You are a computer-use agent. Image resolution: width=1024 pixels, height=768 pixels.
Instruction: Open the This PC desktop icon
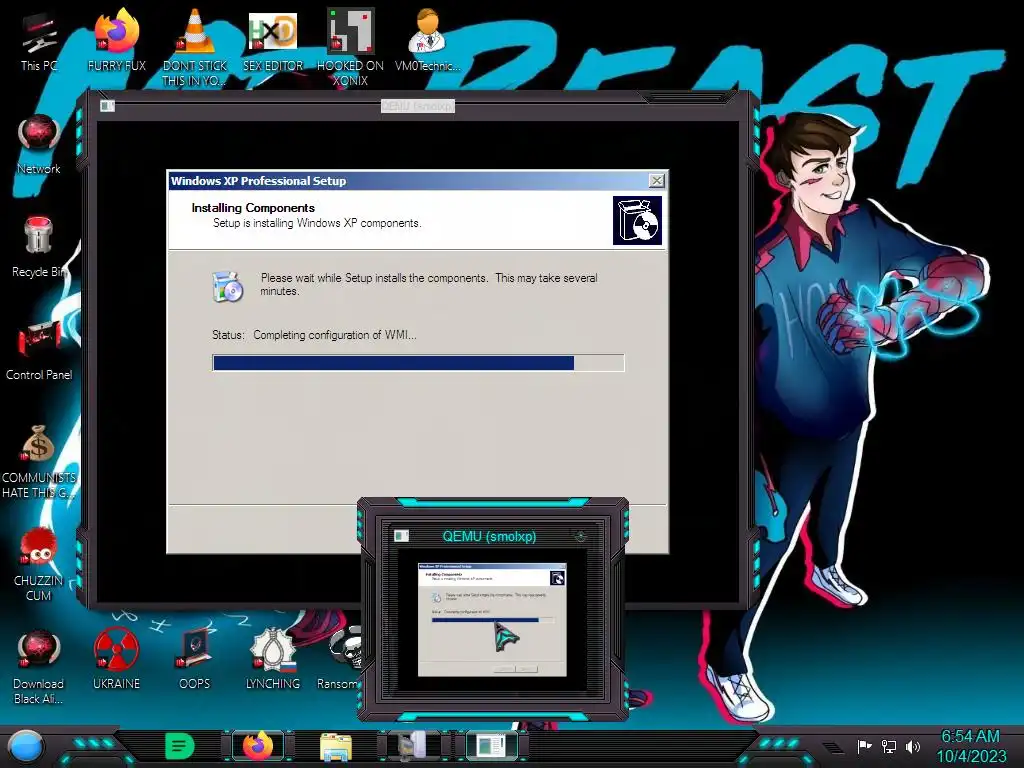[38, 40]
